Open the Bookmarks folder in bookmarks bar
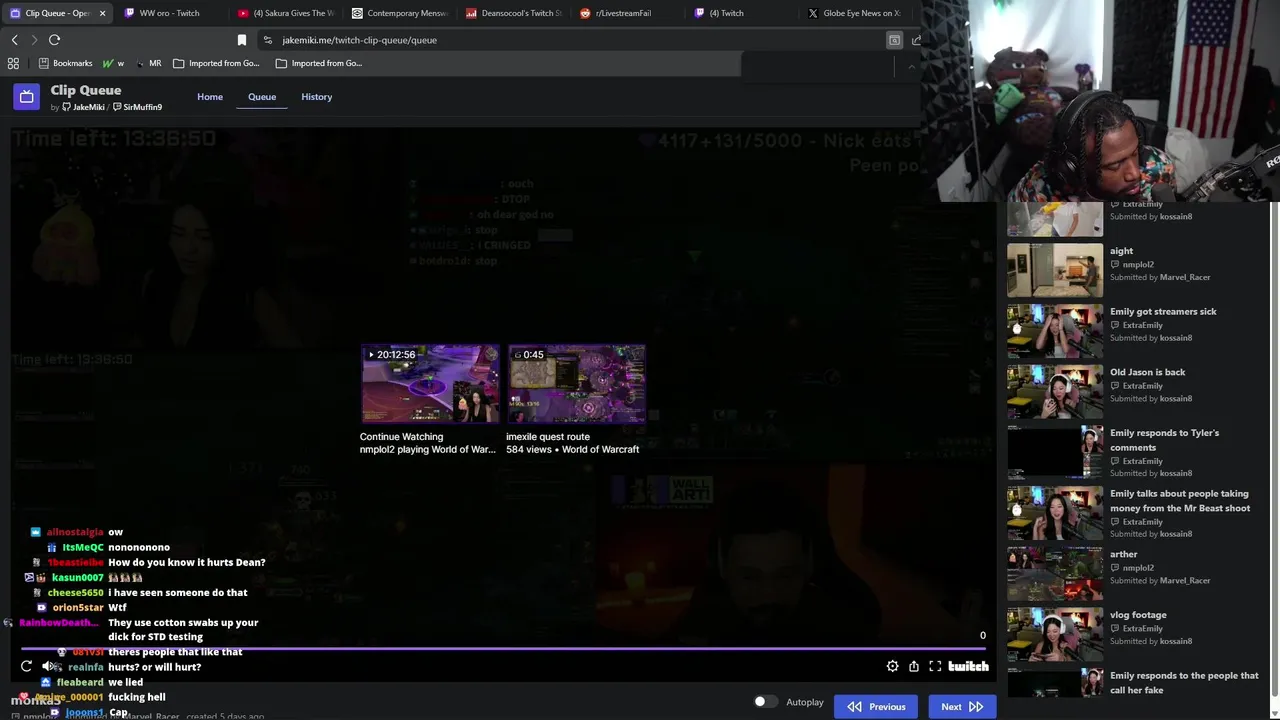 65,63
